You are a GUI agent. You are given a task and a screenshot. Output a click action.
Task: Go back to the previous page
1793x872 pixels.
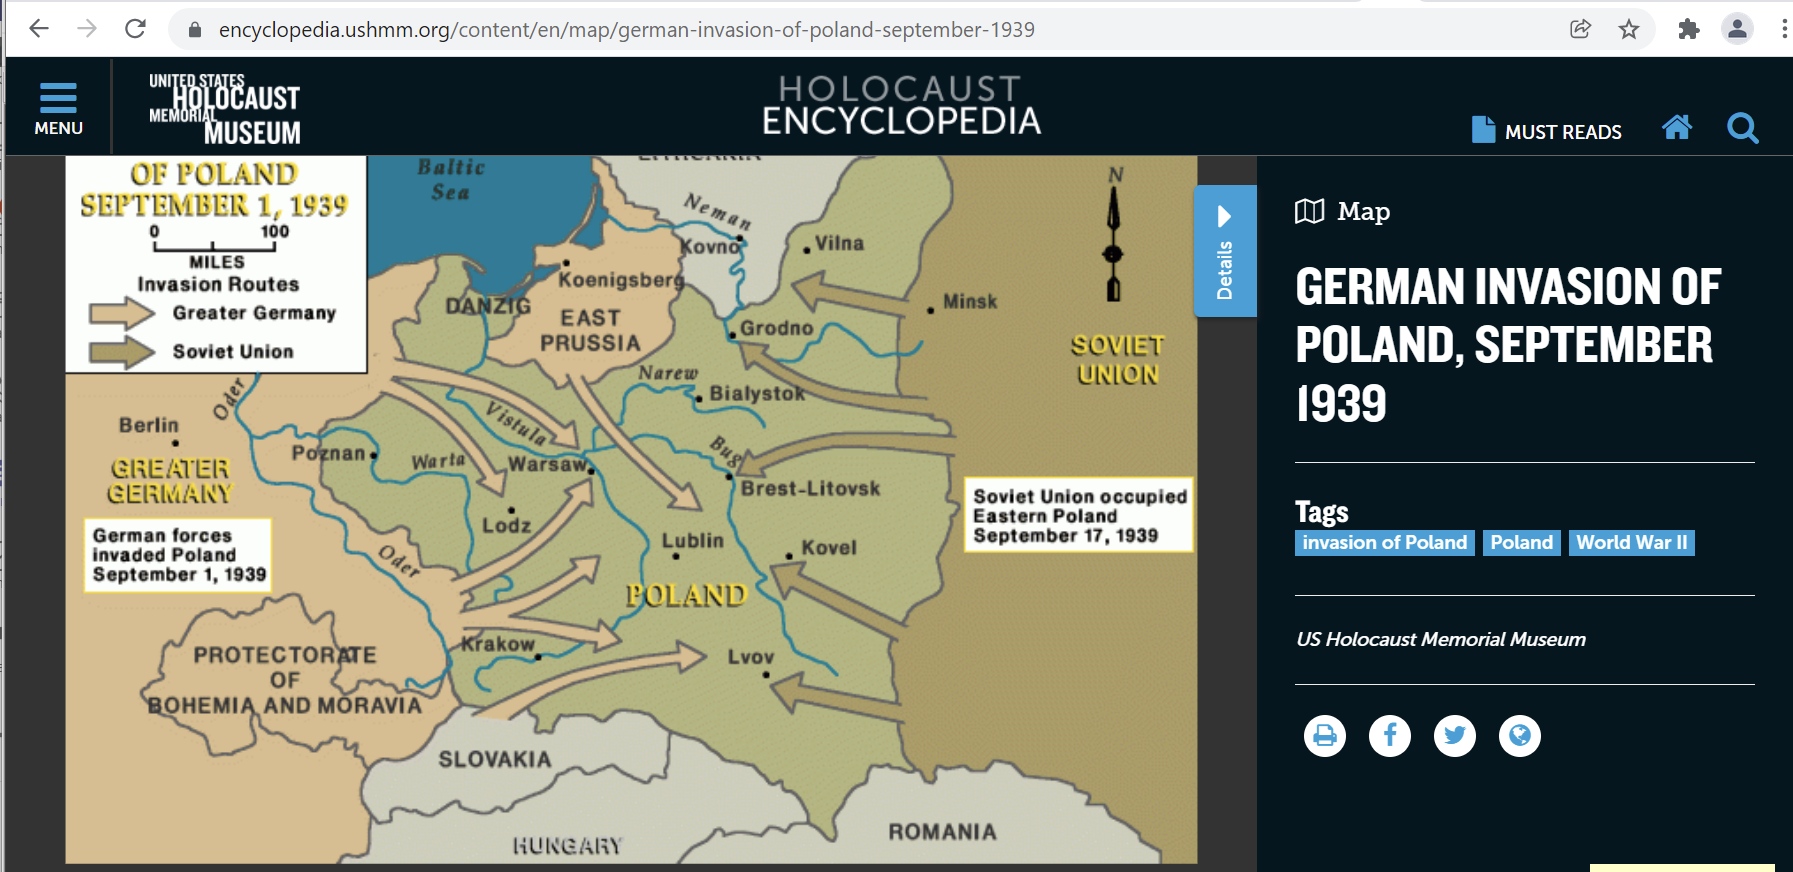(x=39, y=29)
